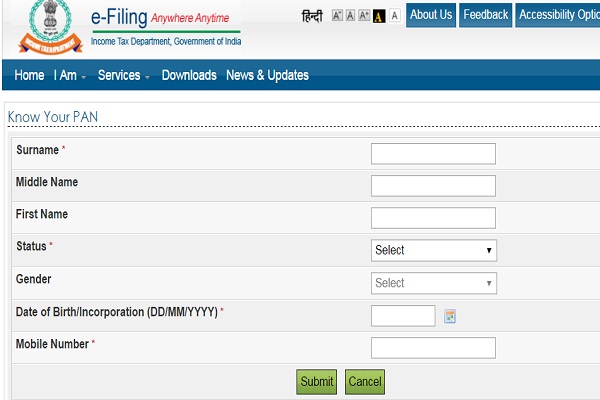Go to the Home menu item

pyautogui.click(x=29, y=76)
